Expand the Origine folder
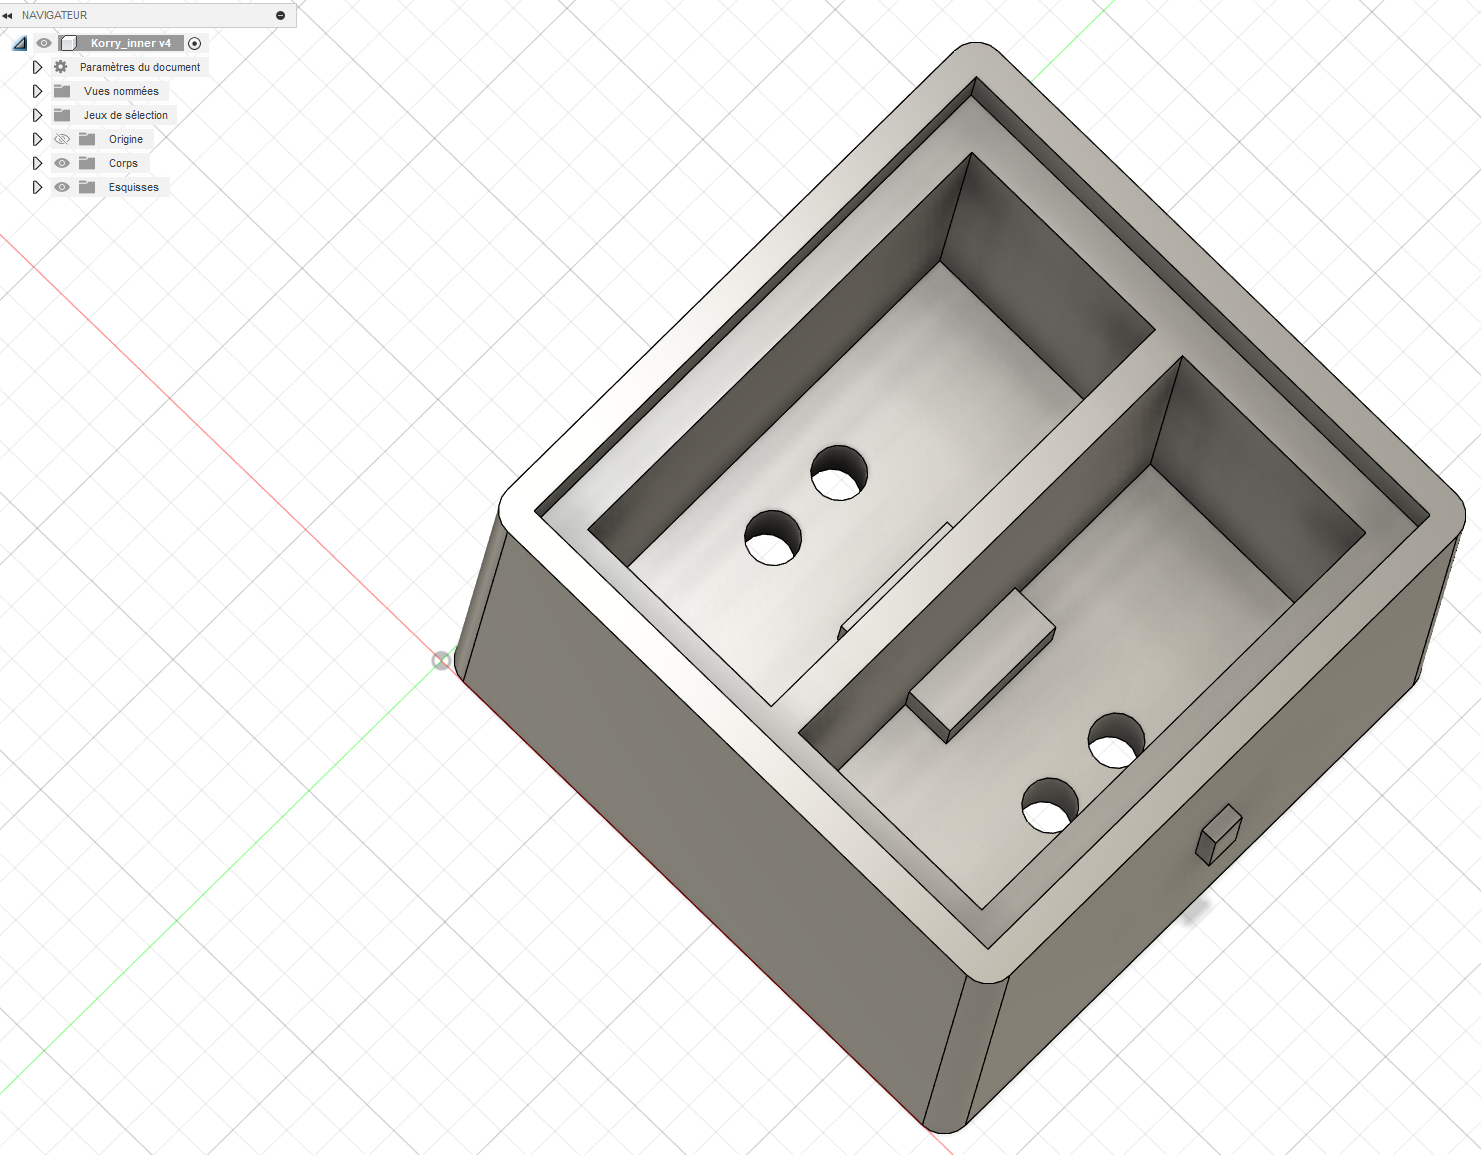The image size is (1481, 1155). (37, 139)
